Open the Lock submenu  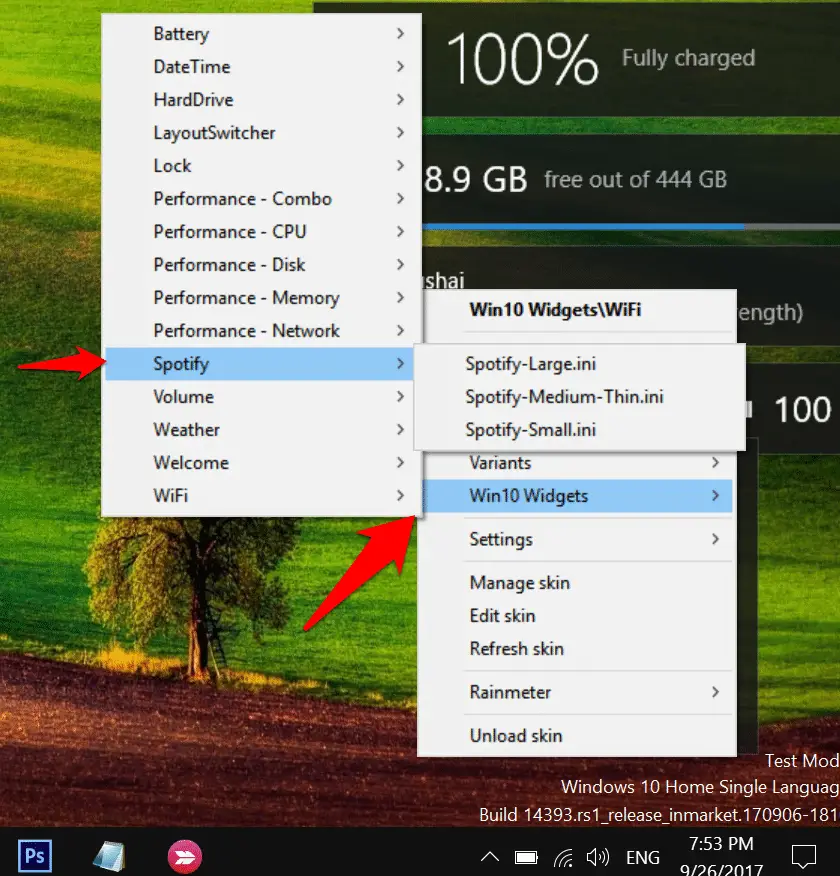point(259,165)
